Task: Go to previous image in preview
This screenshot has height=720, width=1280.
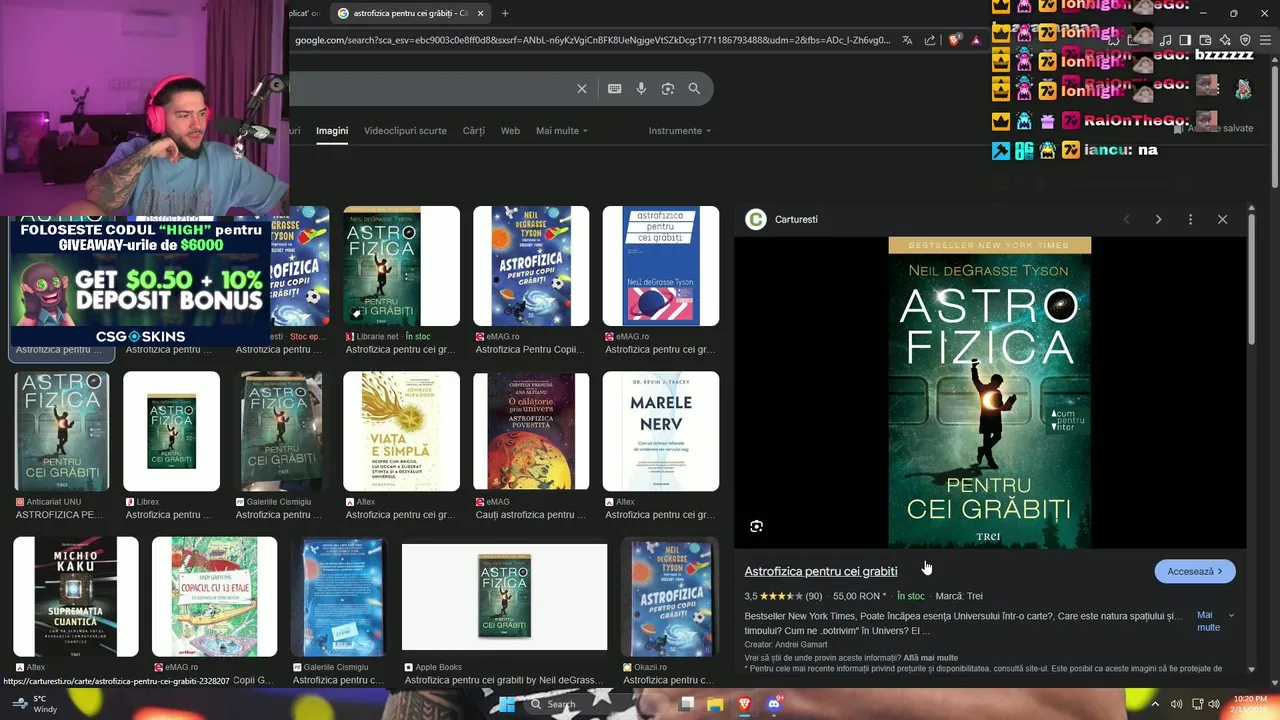Action: tap(1126, 219)
